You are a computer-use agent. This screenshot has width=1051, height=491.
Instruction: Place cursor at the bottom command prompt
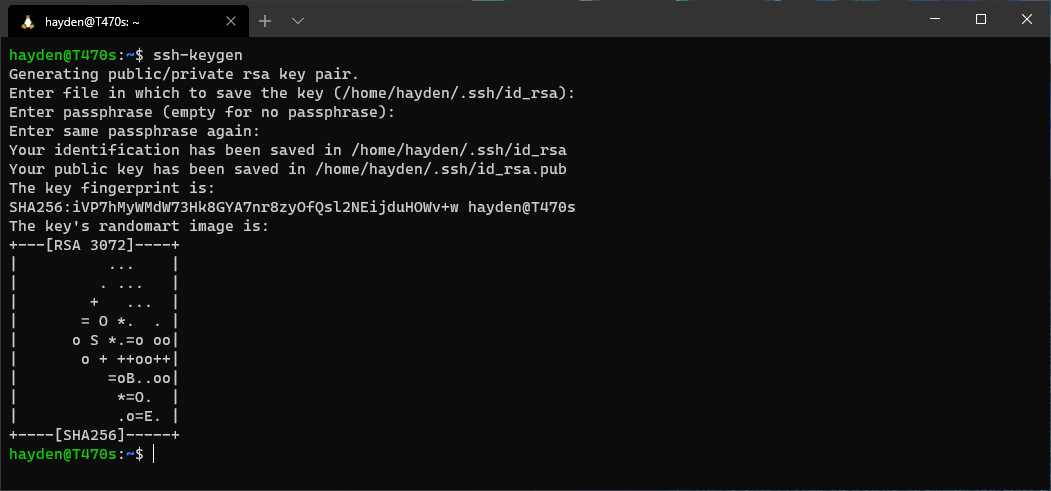154,454
